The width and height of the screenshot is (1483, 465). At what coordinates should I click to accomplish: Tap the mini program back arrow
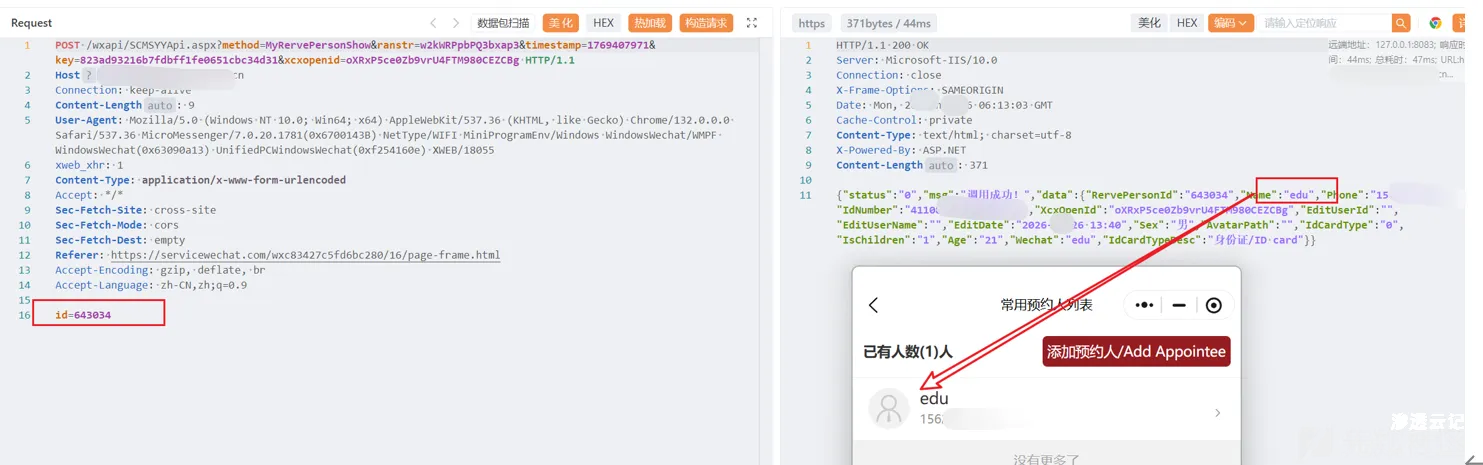[874, 305]
